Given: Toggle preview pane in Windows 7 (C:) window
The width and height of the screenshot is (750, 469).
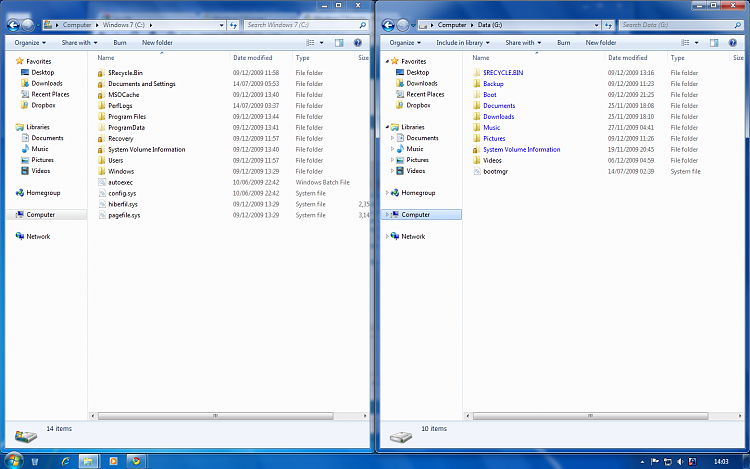Looking at the screenshot, I should [339, 43].
